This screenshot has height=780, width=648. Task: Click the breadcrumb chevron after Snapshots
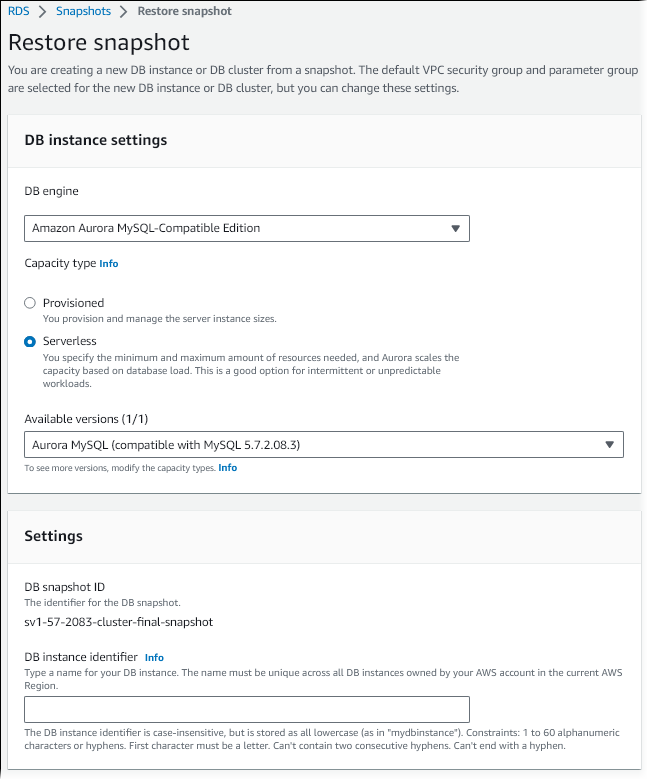[x=124, y=11]
